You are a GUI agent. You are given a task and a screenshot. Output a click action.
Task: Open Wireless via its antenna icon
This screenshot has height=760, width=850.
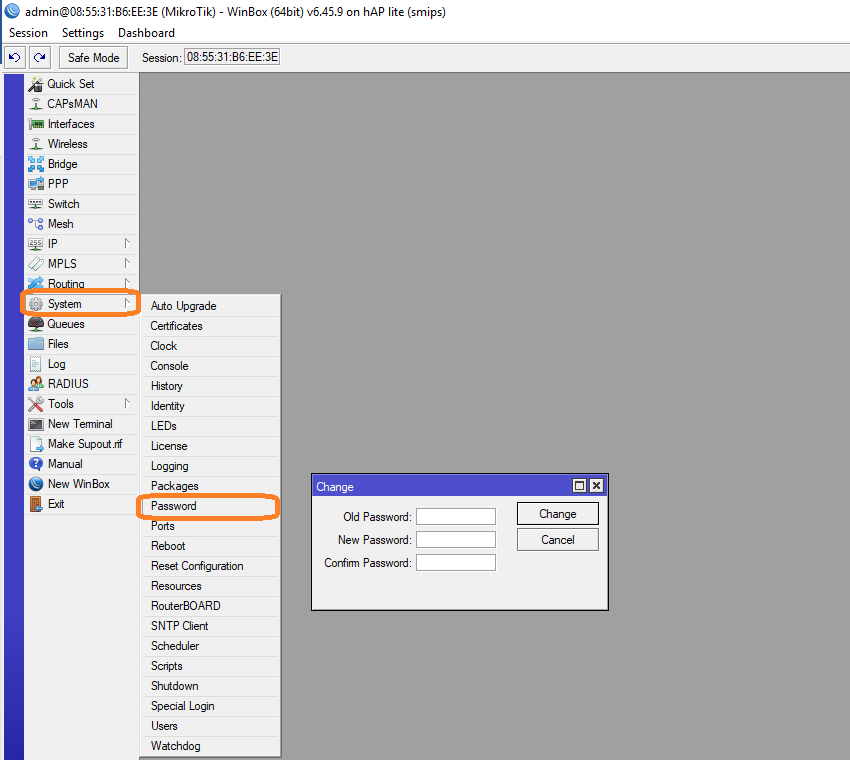point(36,144)
